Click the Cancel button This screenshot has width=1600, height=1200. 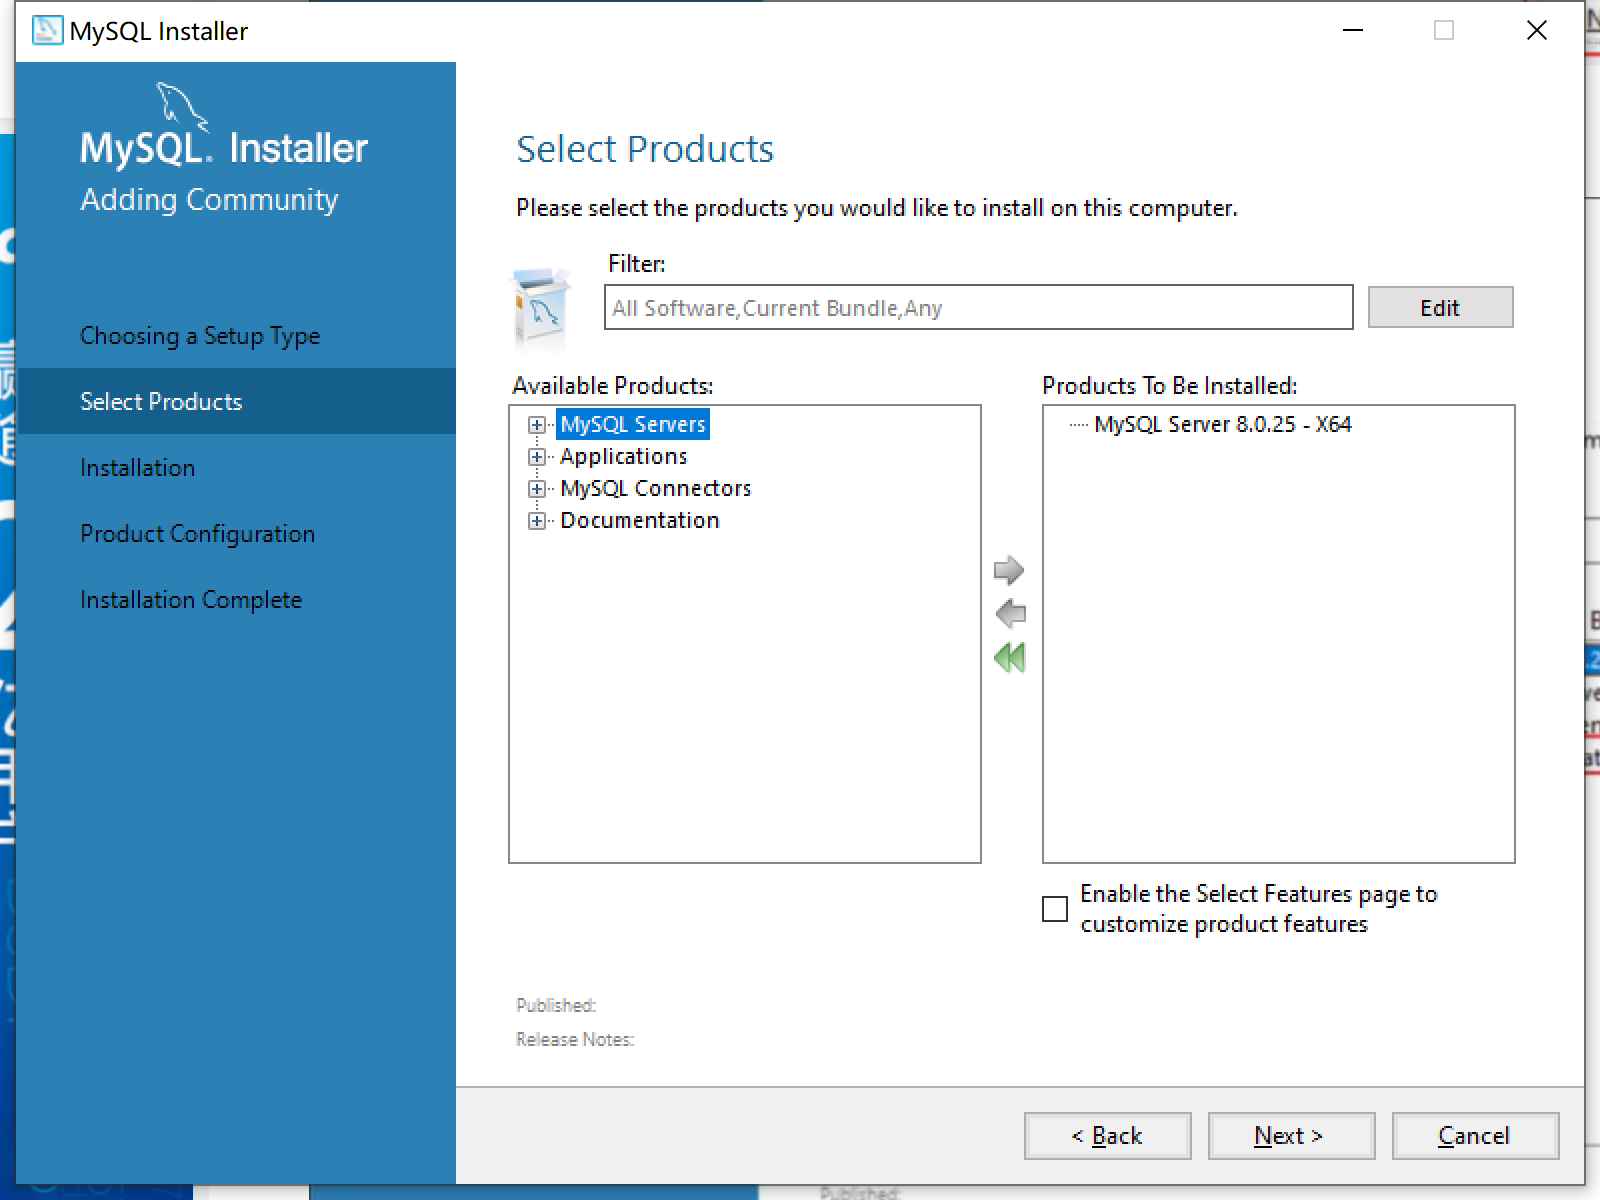click(1475, 1136)
